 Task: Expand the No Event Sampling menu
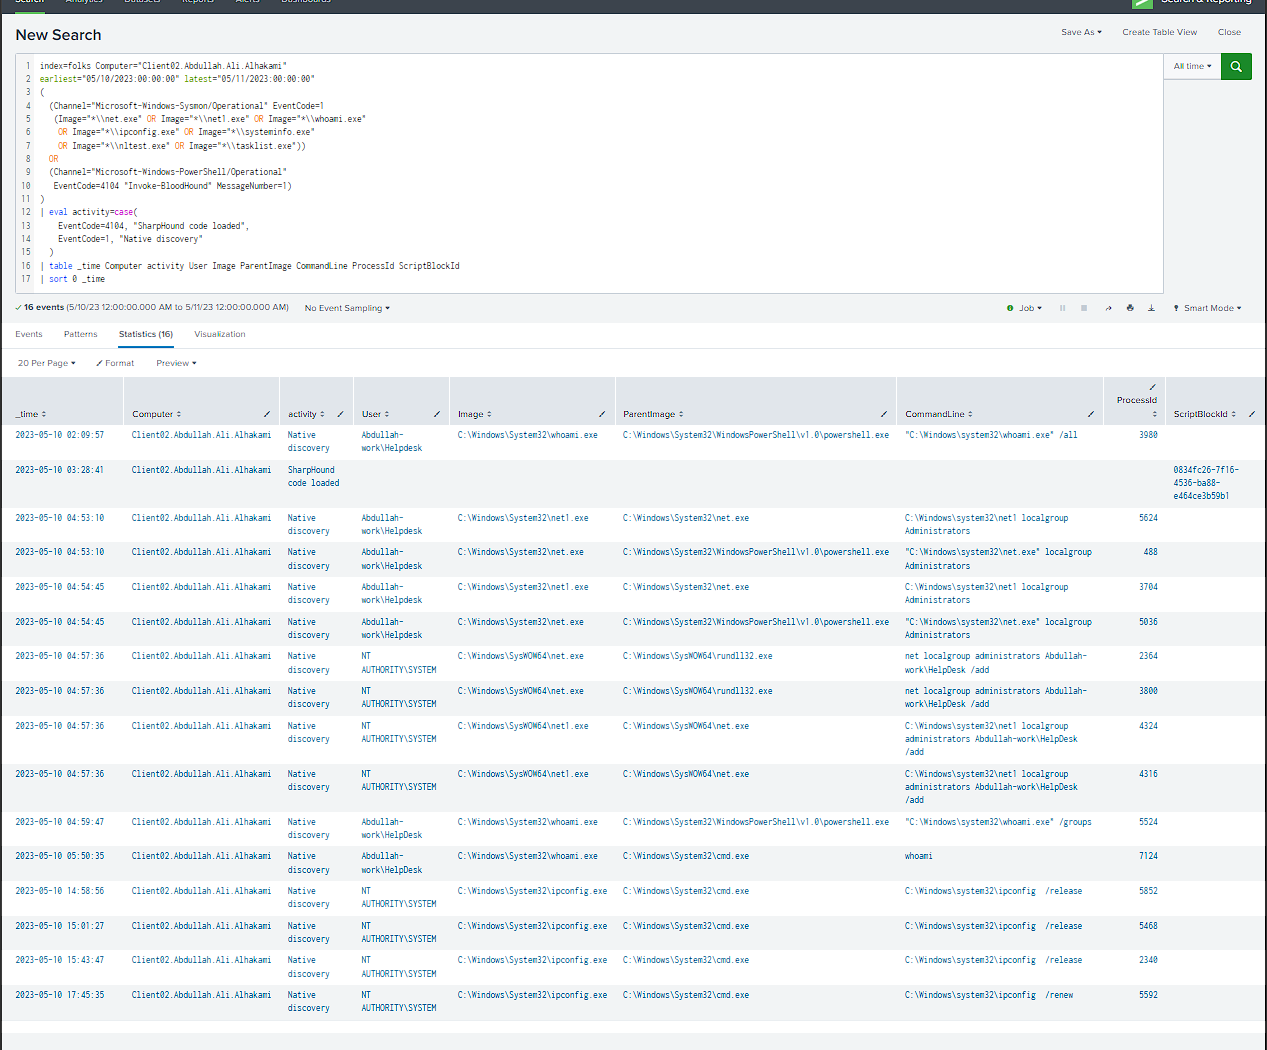(x=347, y=308)
